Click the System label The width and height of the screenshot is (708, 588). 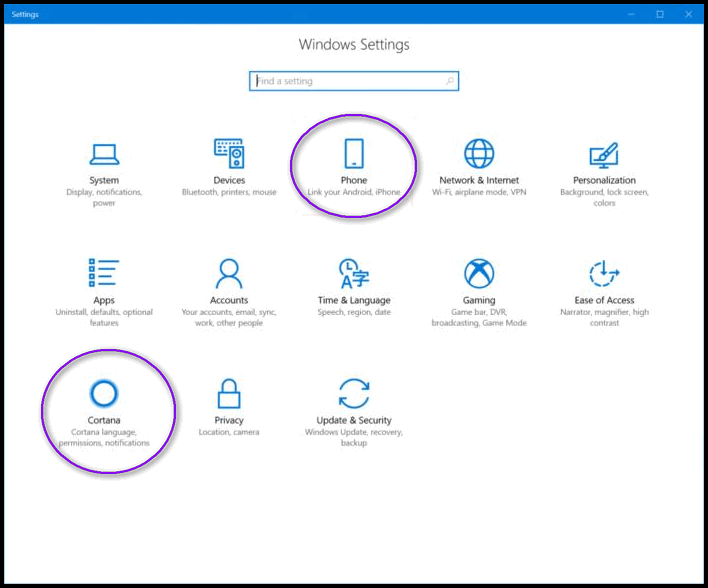[x=104, y=180]
